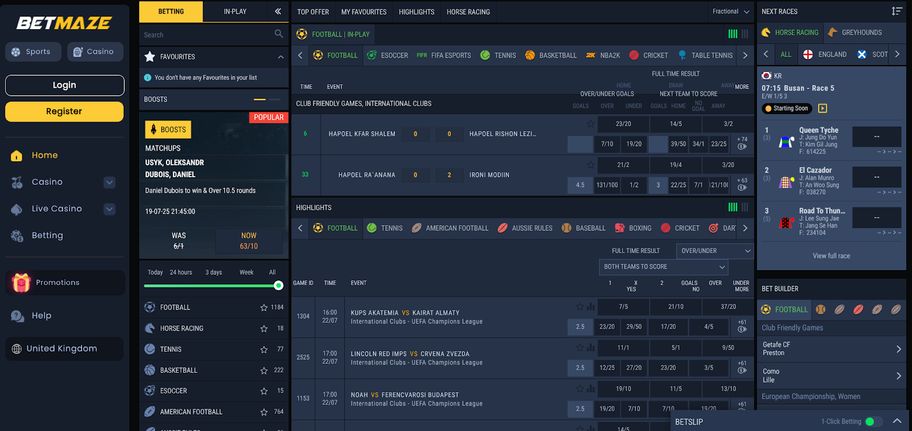This screenshot has height=431, width=912.
Task: Star the Lincoln Red Imps match
Action: point(580,348)
